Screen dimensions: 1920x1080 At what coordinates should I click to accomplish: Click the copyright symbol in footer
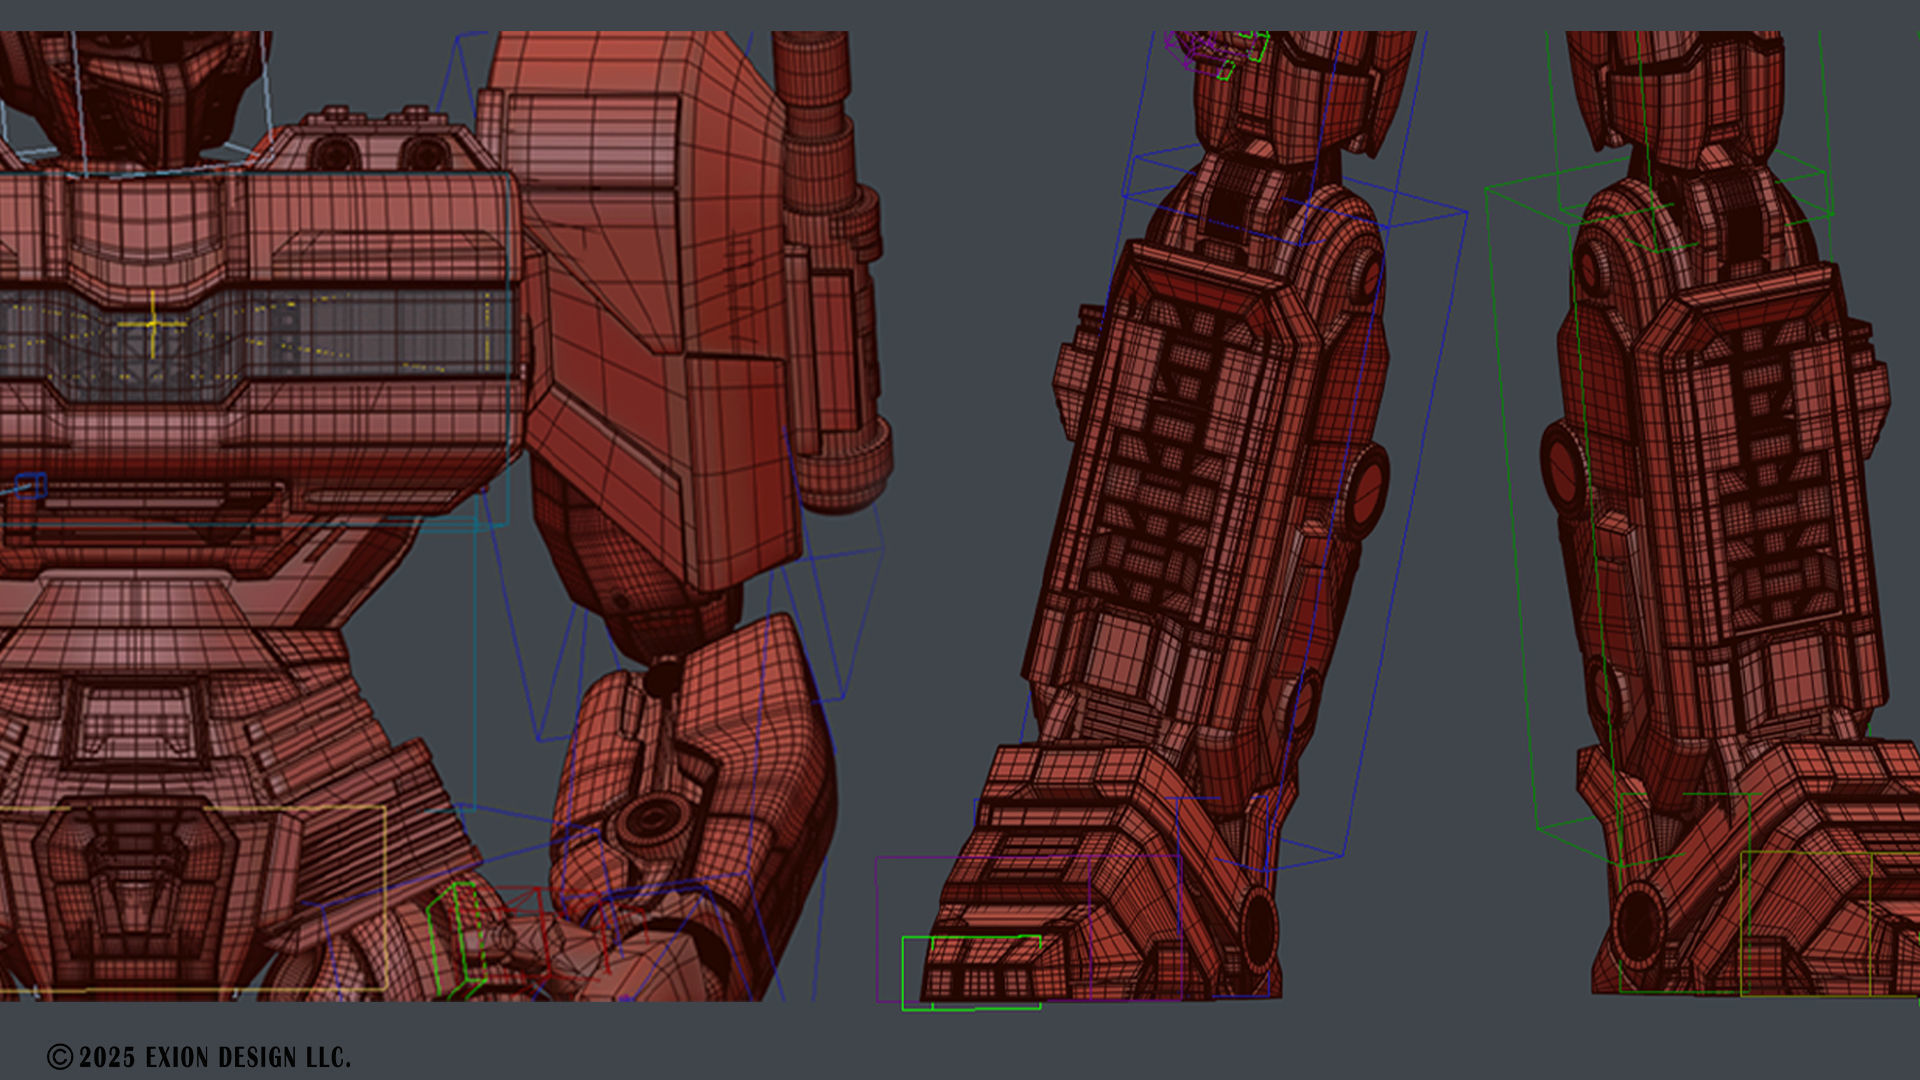pos(60,1057)
